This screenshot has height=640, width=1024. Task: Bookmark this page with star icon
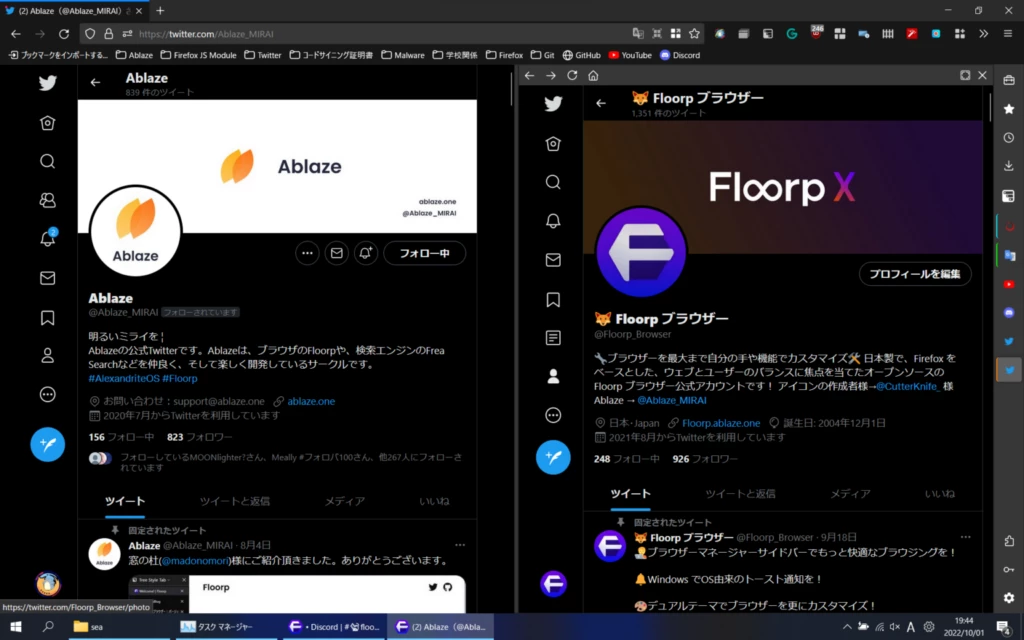[694, 33]
